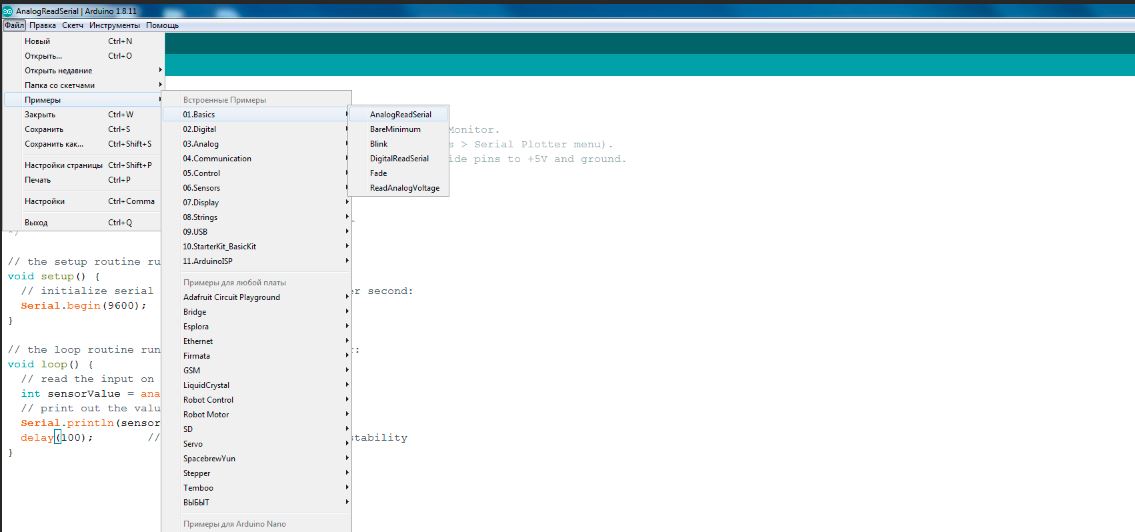Choose Открыть... from the file menu
Viewport: 1135px width, 532px height.
[x=83, y=56]
